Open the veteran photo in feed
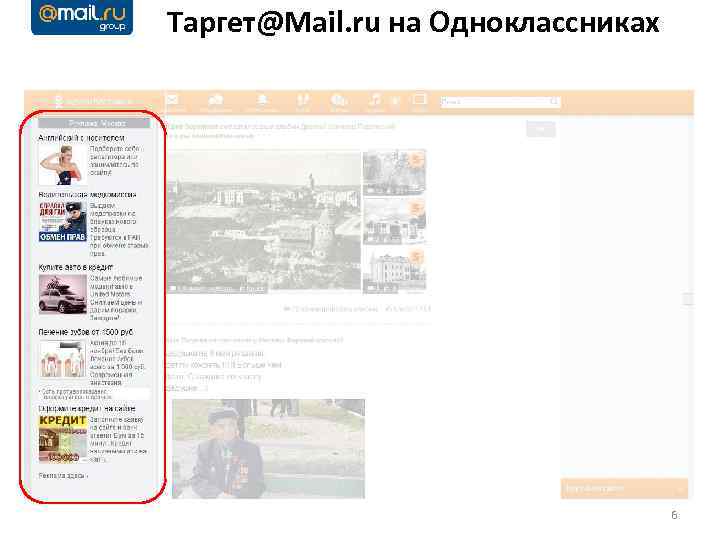 [x=268, y=449]
